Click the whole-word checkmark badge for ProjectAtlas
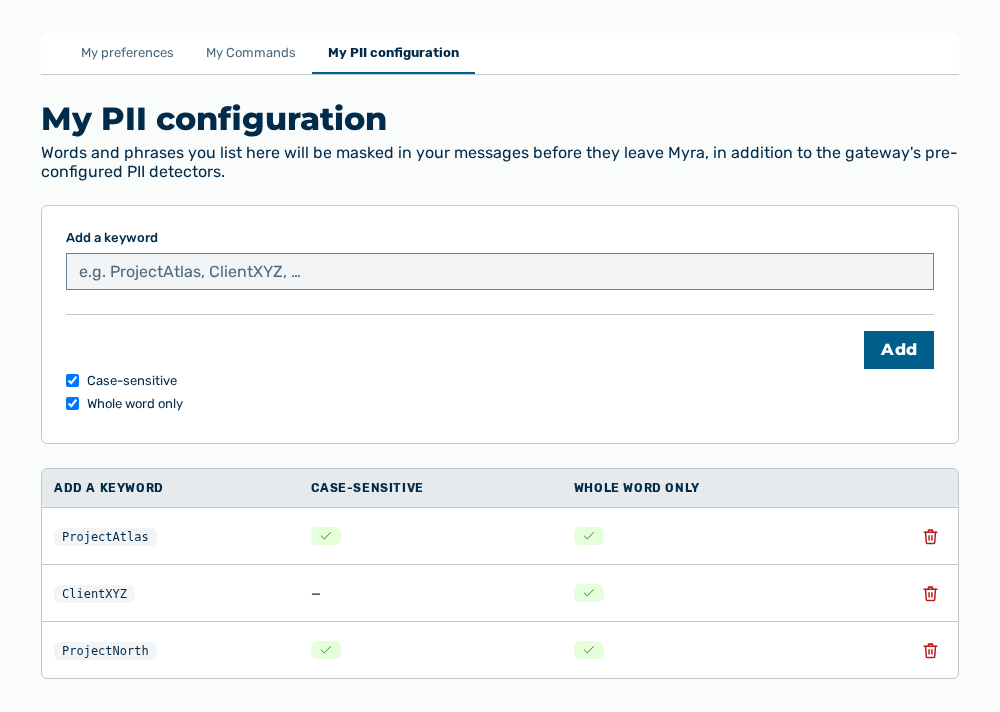The height and width of the screenshot is (712, 1000). tap(589, 536)
